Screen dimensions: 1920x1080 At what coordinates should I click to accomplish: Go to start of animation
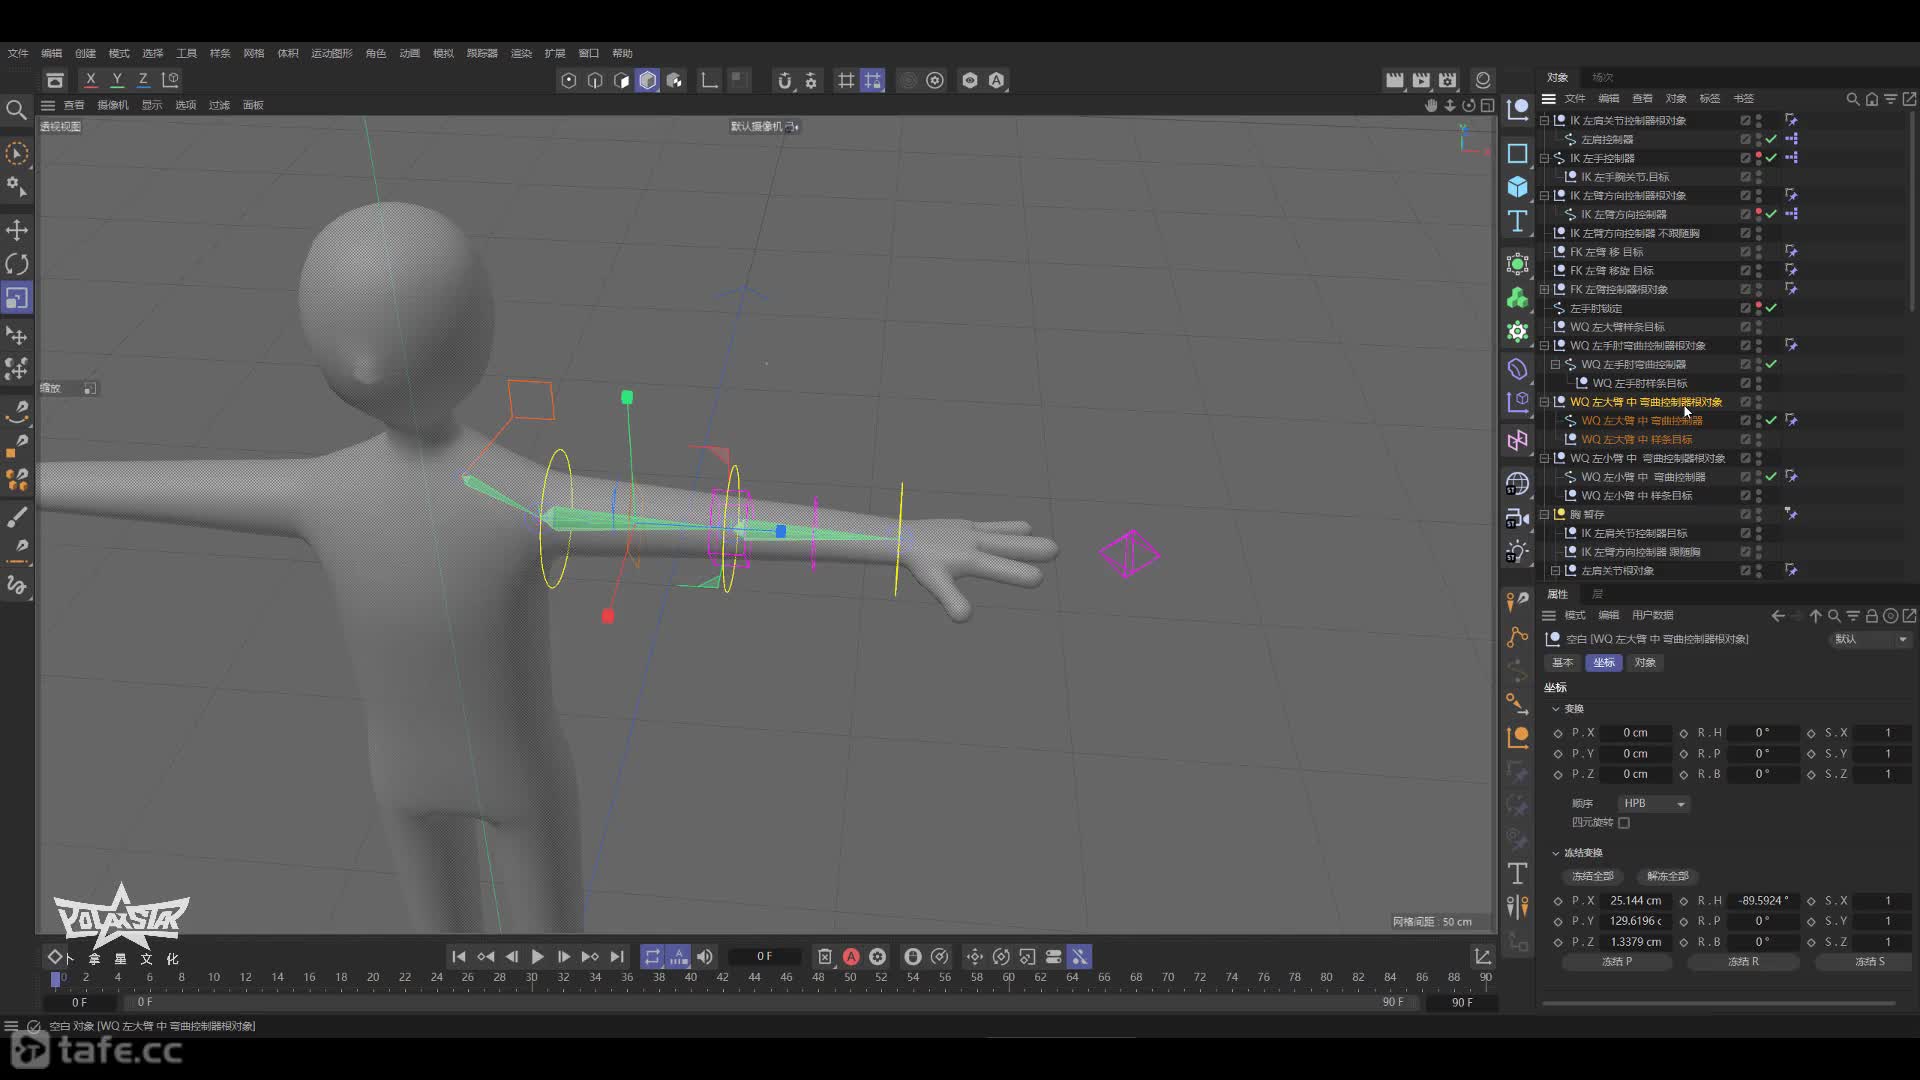click(459, 957)
